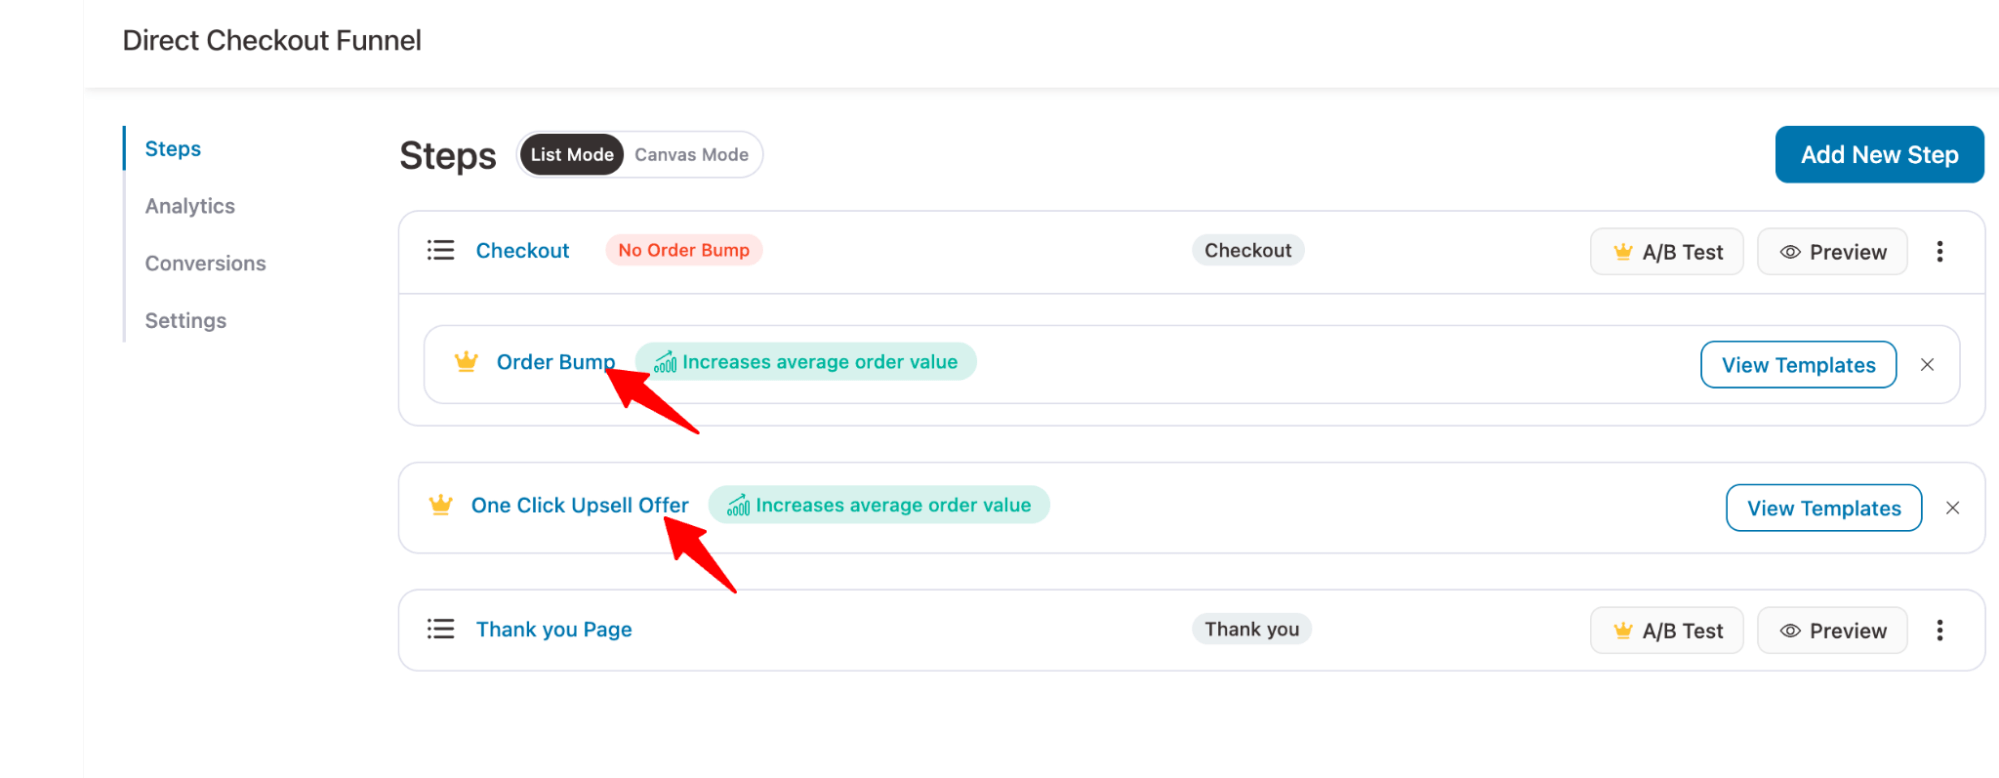Open the Order Bump step link
The width and height of the screenshot is (1999, 778).
556,362
